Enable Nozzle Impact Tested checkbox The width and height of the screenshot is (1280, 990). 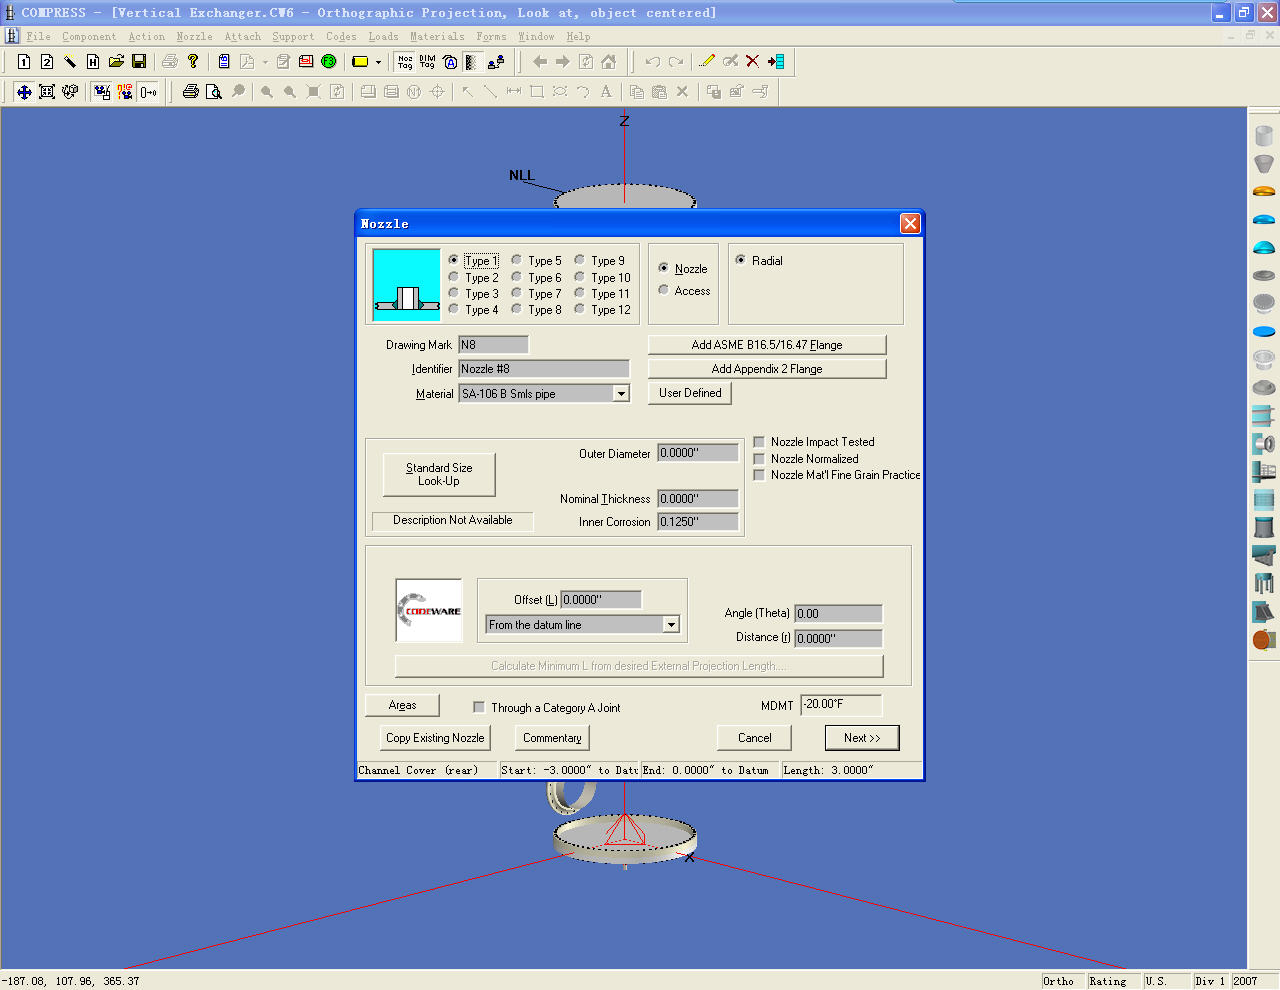[760, 442]
